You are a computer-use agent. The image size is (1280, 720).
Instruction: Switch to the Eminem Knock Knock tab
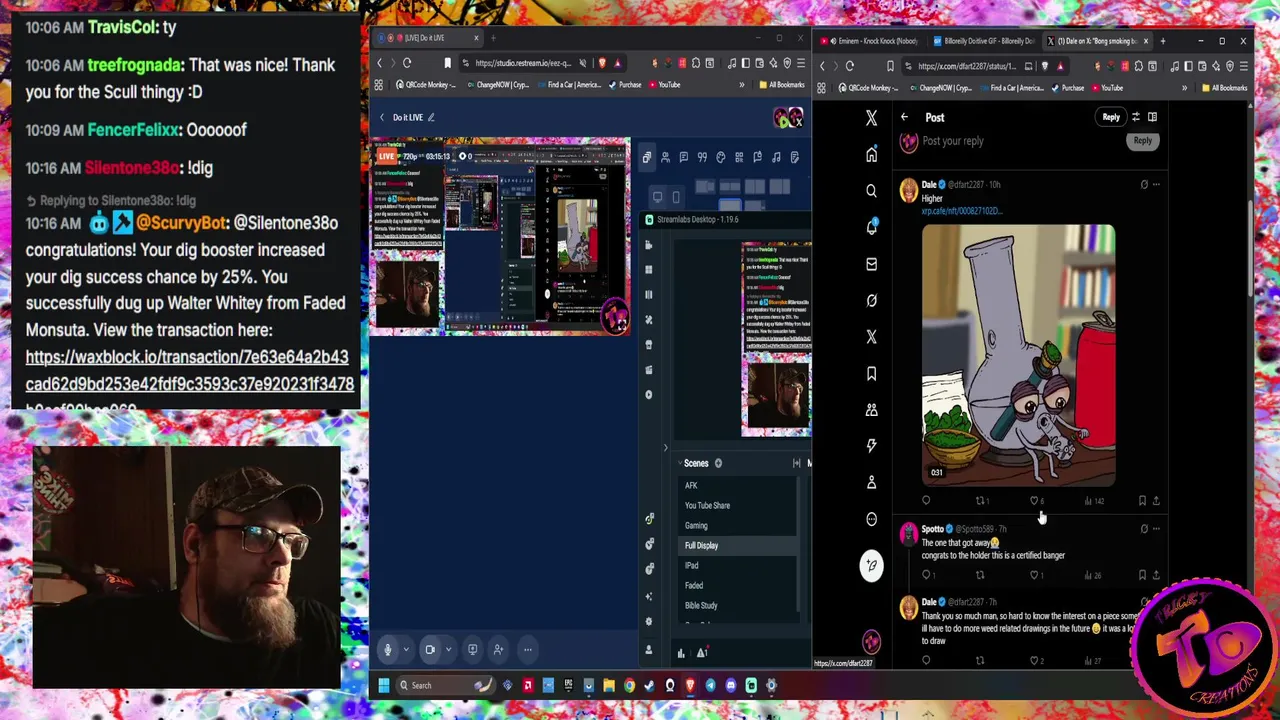(x=869, y=41)
